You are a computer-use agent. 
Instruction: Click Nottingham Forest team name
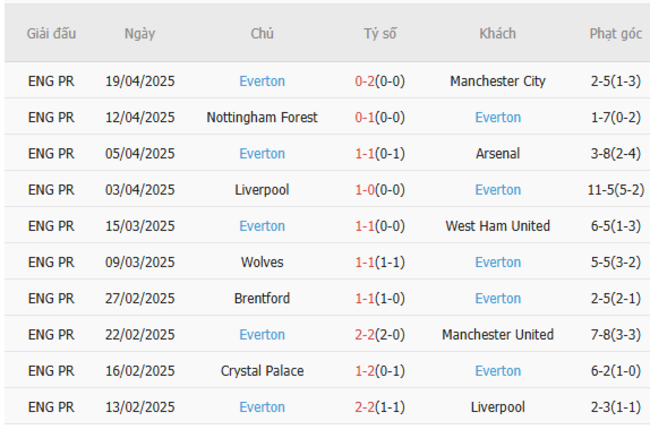click(x=262, y=117)
